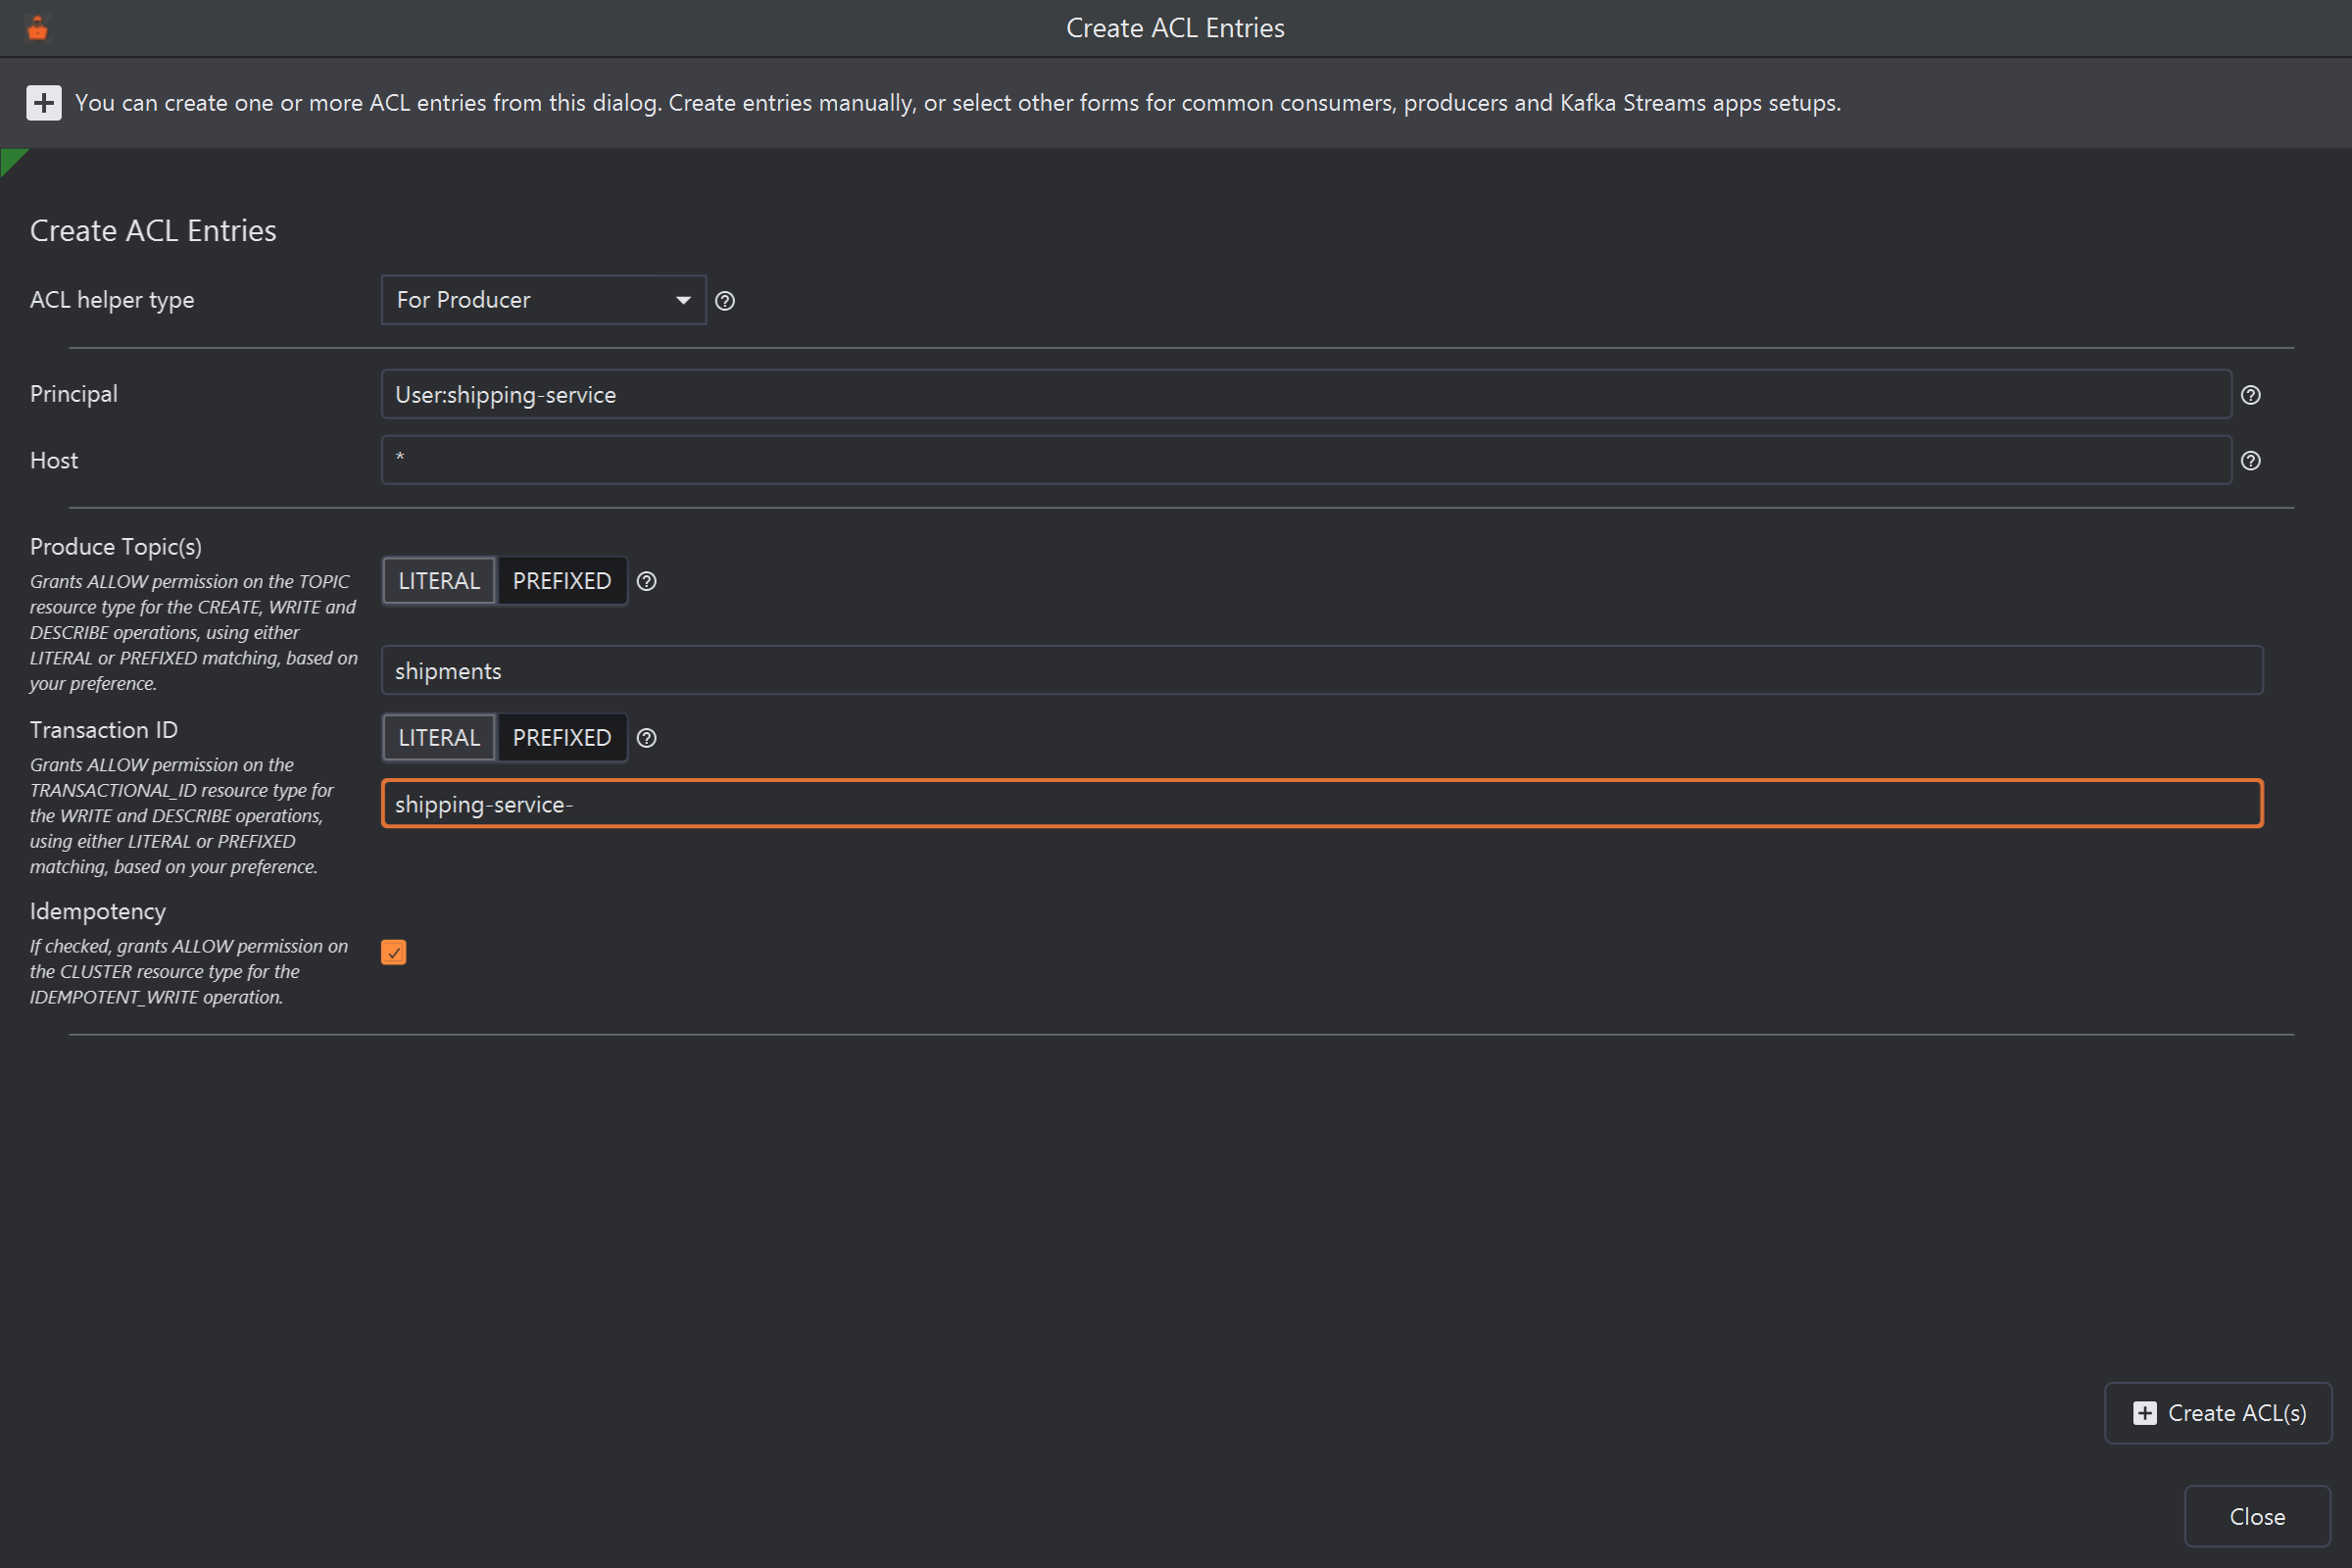Click the green corner triangle marker
This screenshot has width=2352, height=1568.
[x=11, y=159]
